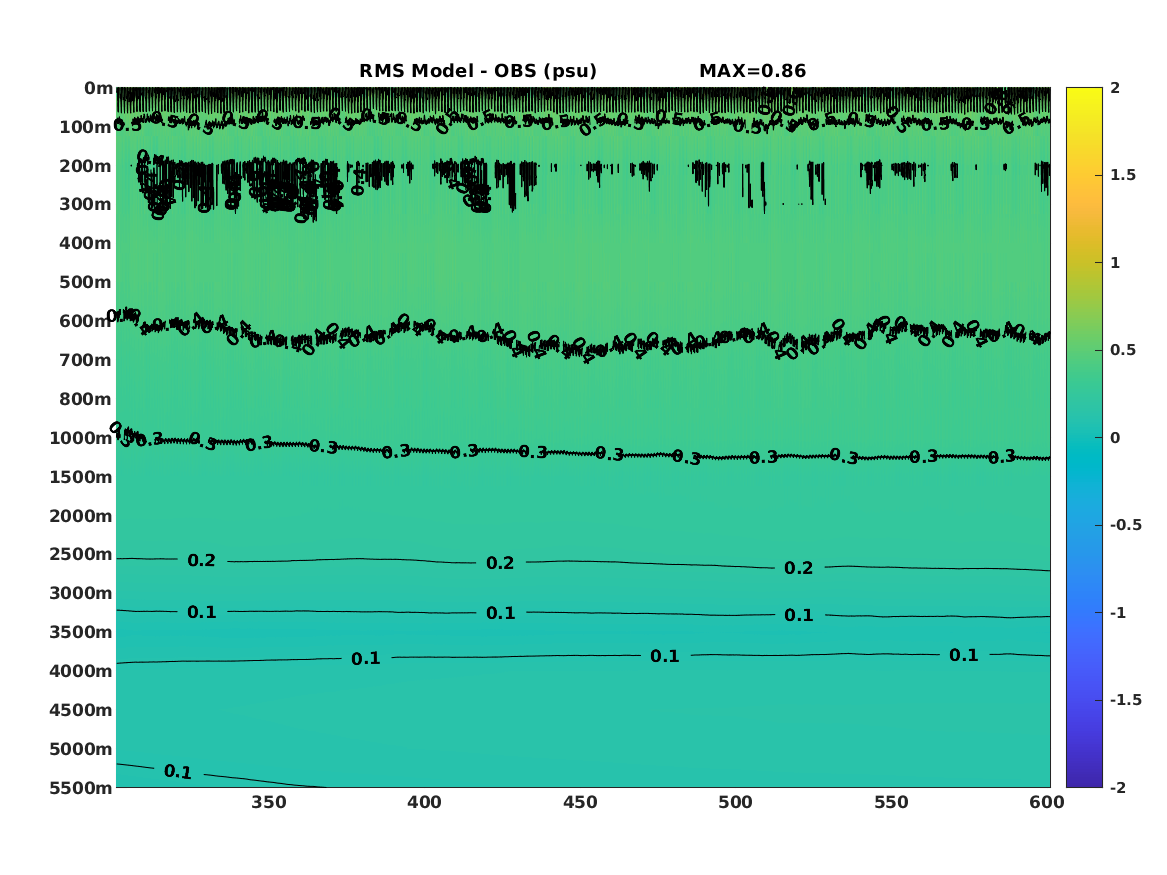Click the colorbar tick label '-1.5'
This screenshot has height=875, width=1167.
[x=1125, y=700]
